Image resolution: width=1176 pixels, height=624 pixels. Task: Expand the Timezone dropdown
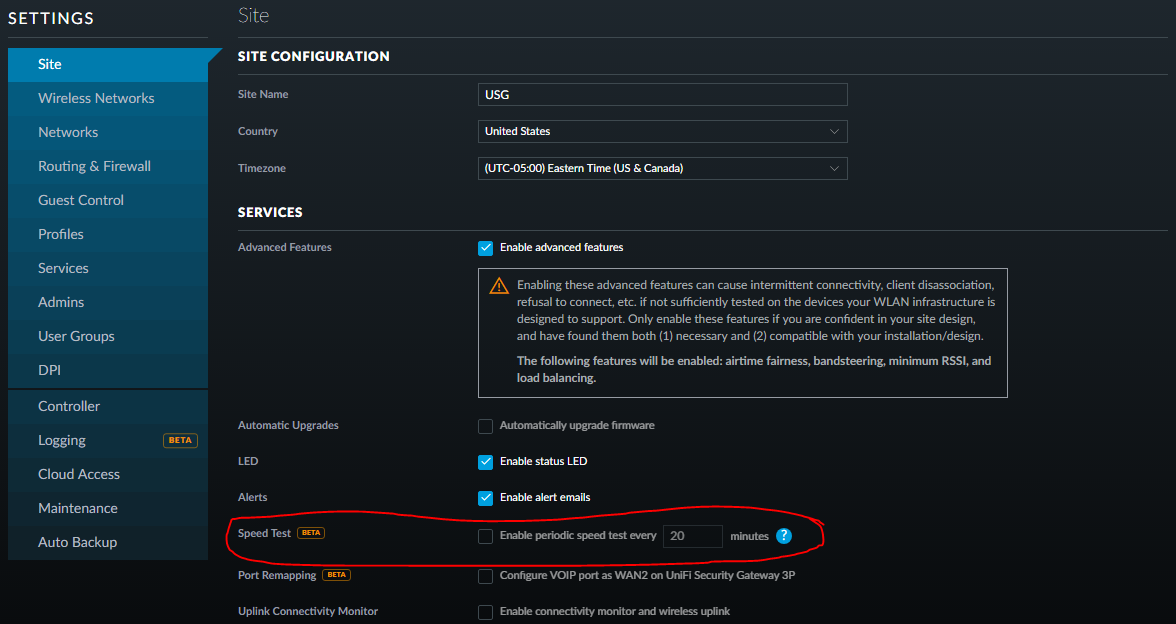tap(662, 168)
